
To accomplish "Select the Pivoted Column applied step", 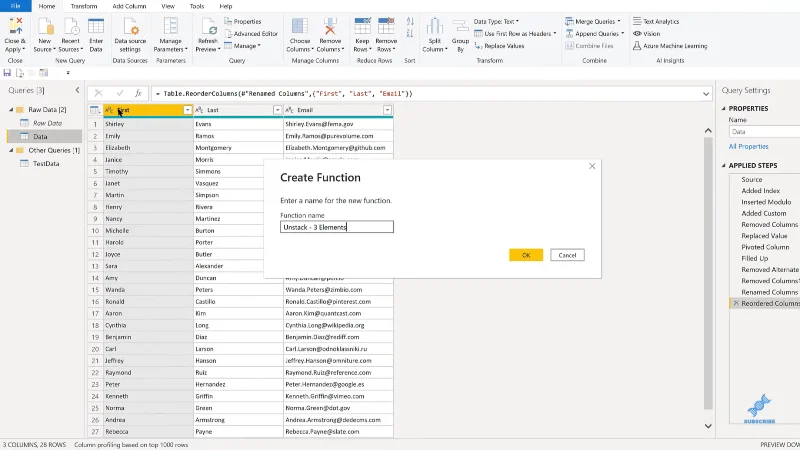I will click(x=765, y=247).
